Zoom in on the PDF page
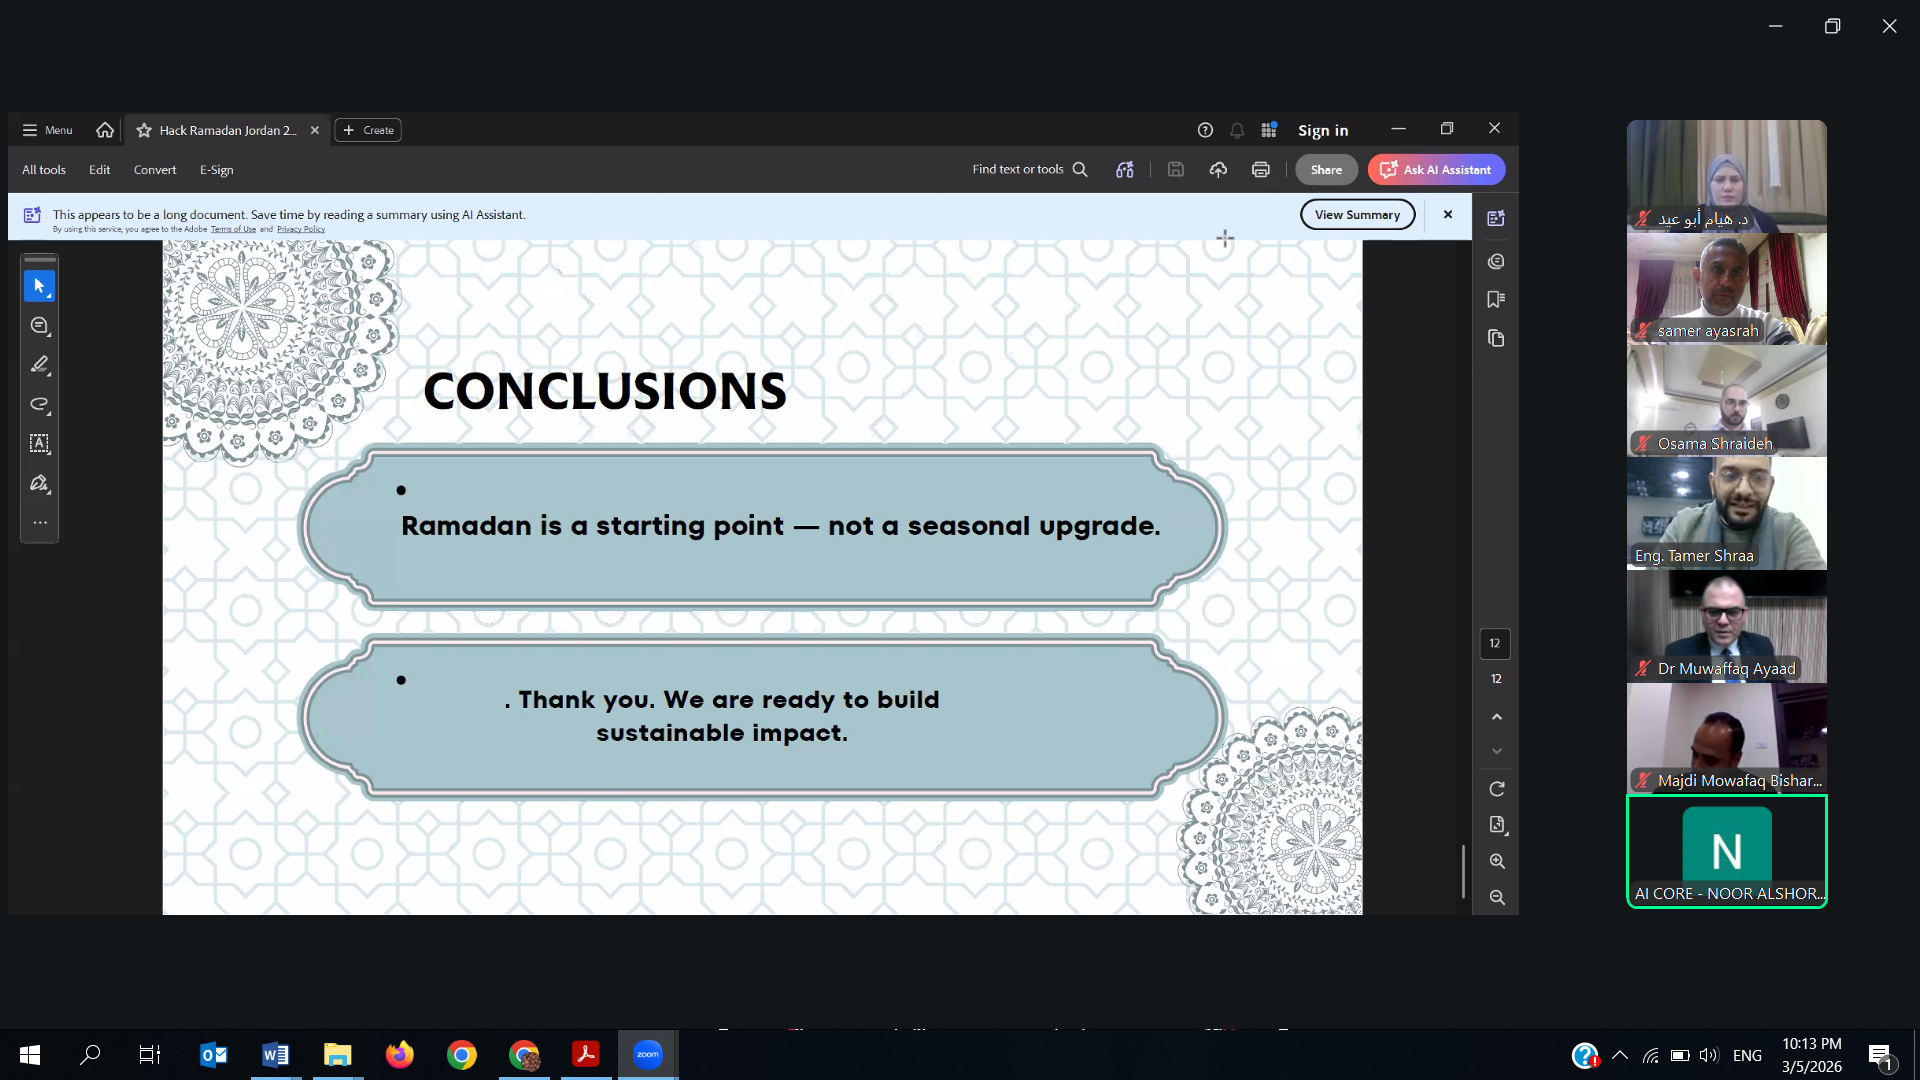This screenshot has height=1080, width=1920. tap(1496, 861)
